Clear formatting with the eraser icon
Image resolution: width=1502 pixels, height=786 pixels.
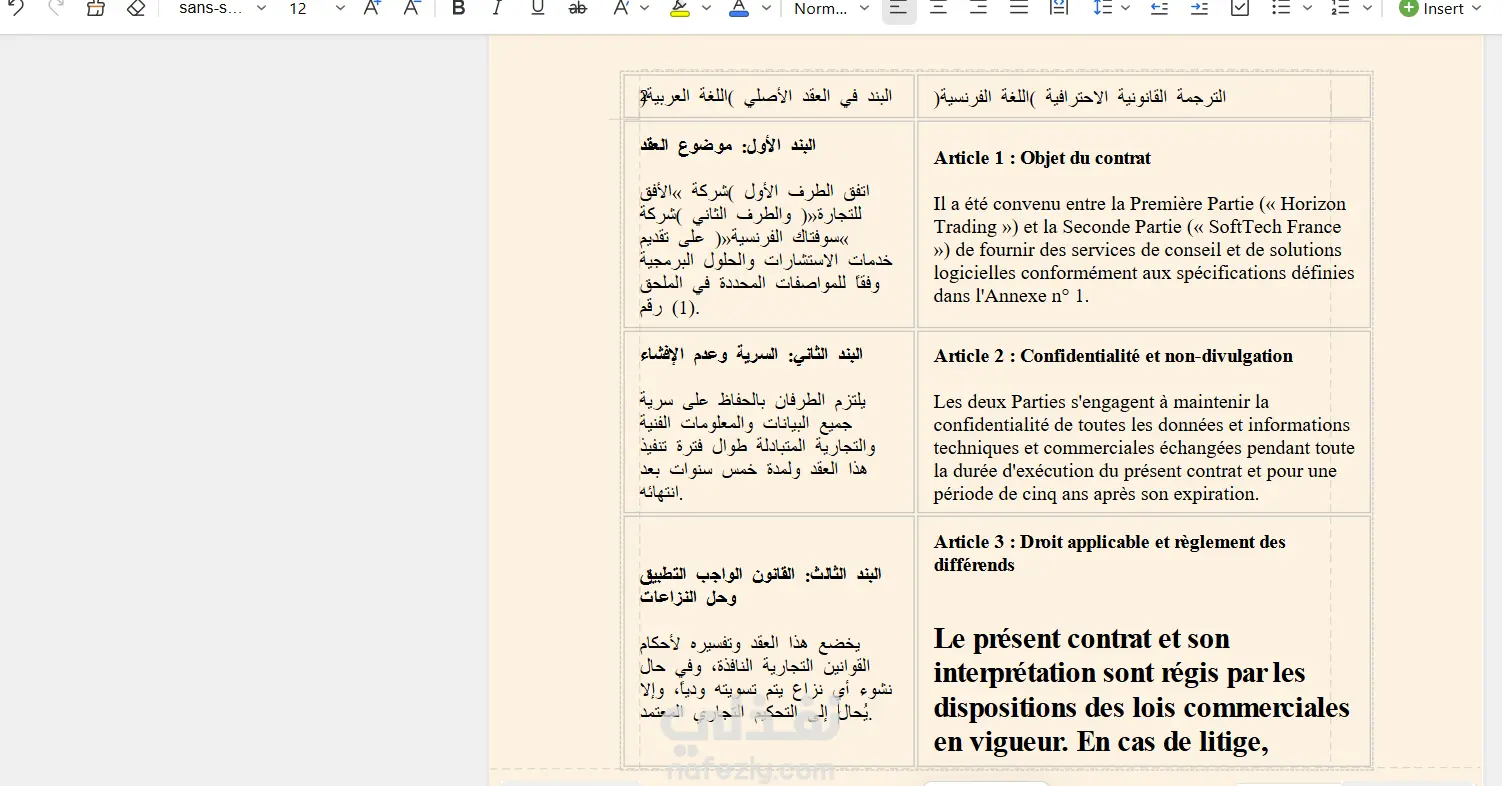136,8
